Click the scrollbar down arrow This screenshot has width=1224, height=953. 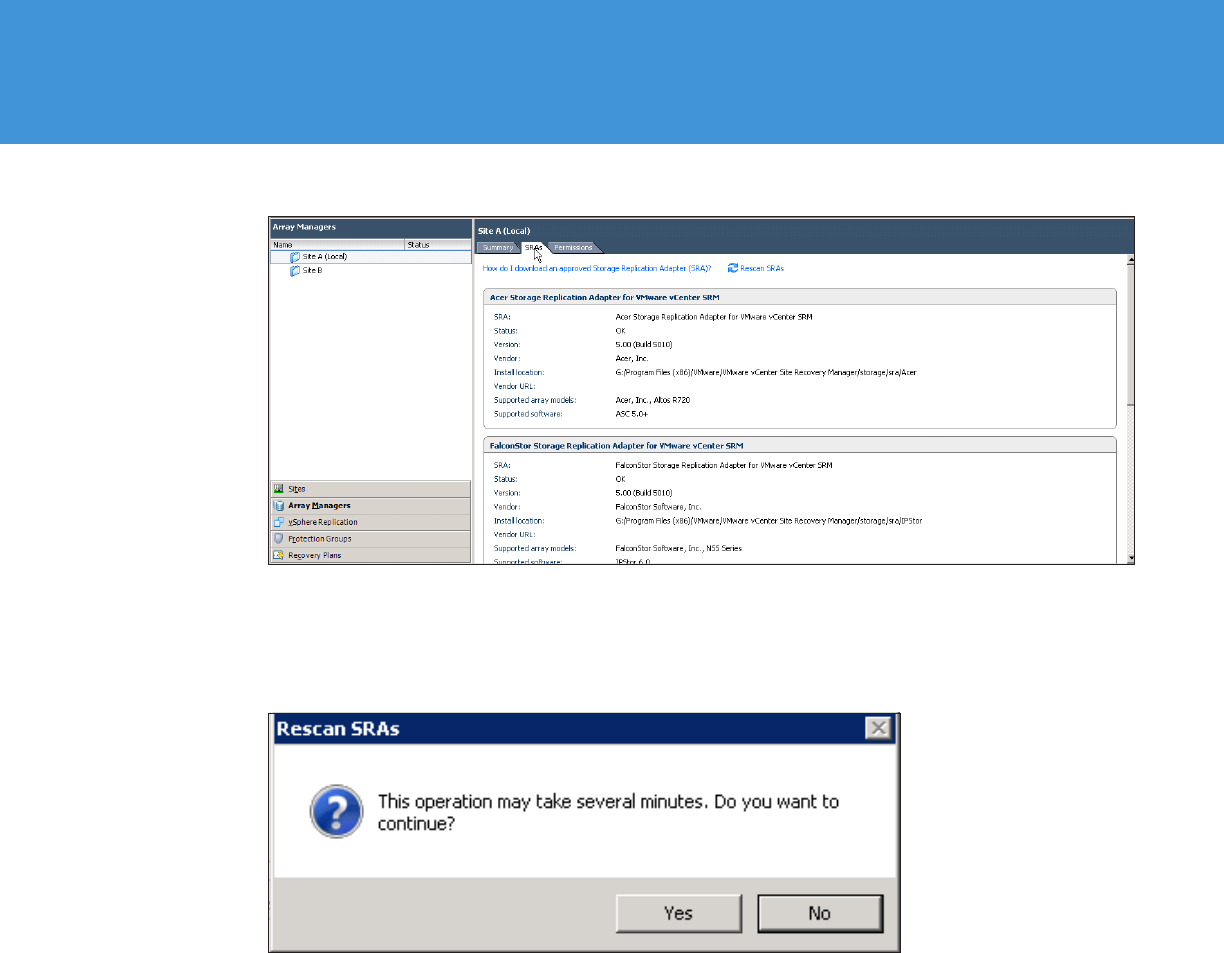(1130, 558)
